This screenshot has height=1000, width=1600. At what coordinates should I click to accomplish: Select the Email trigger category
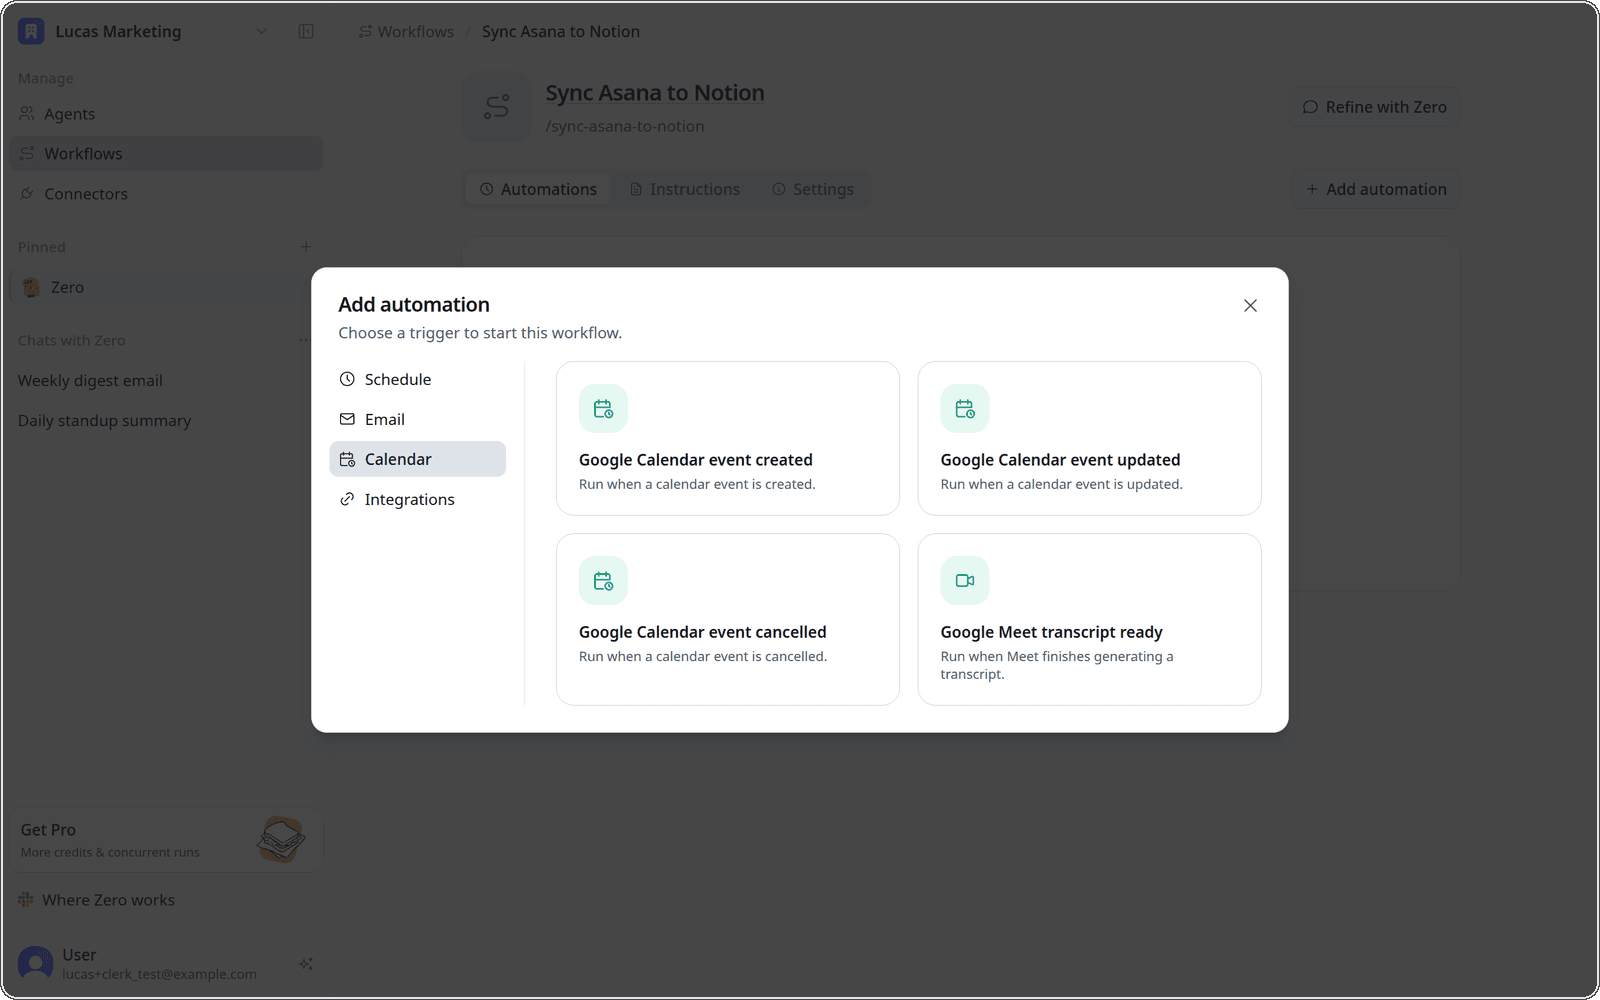pos(418,419)
